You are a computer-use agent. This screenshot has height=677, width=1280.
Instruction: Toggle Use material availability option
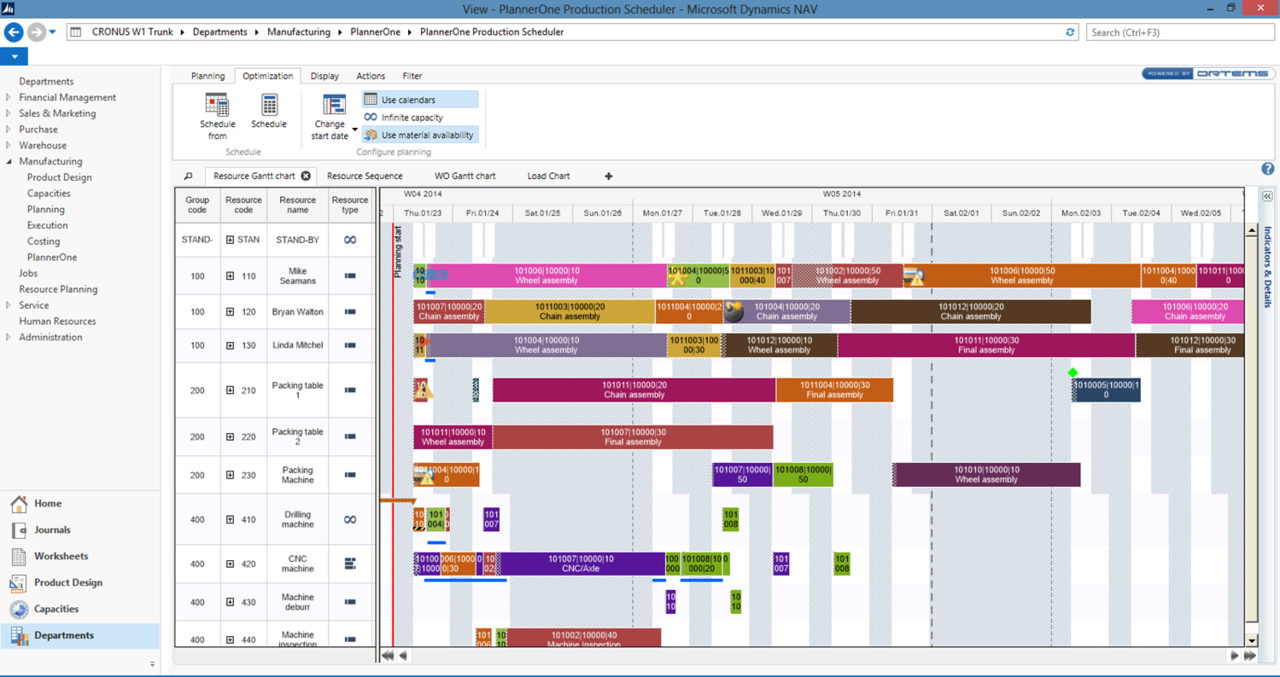click(420, 135)
